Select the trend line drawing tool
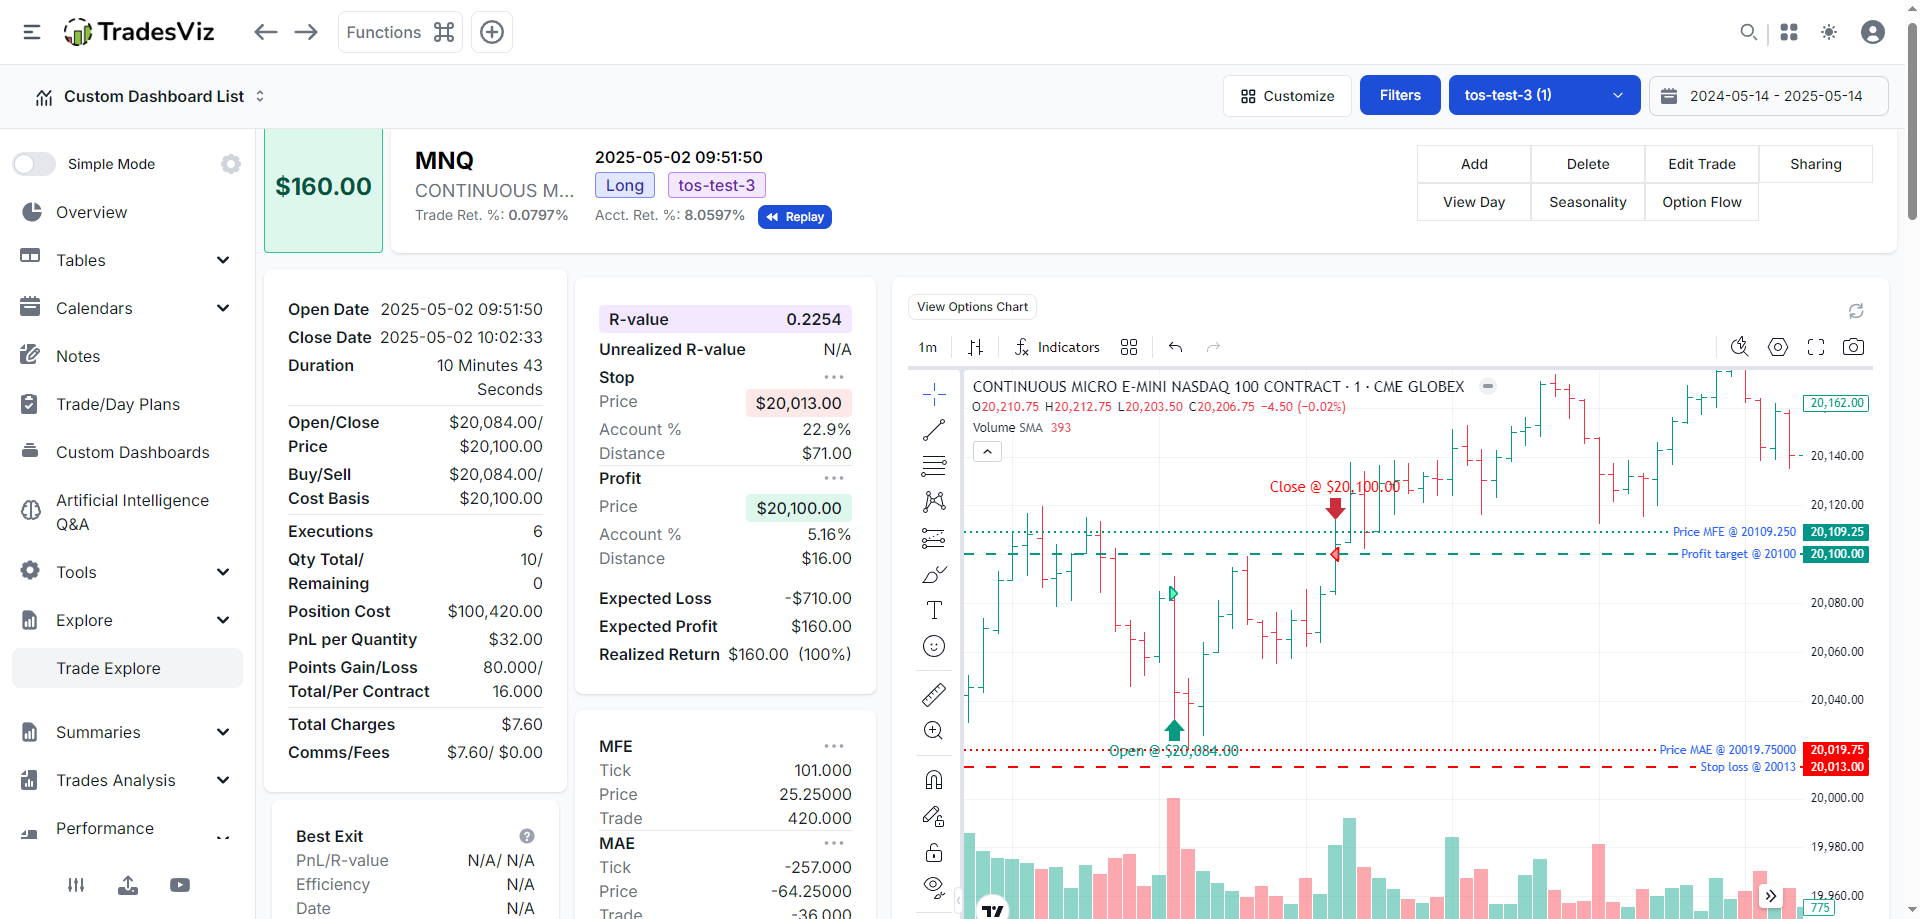The image size is (1920, 919). 934,430
